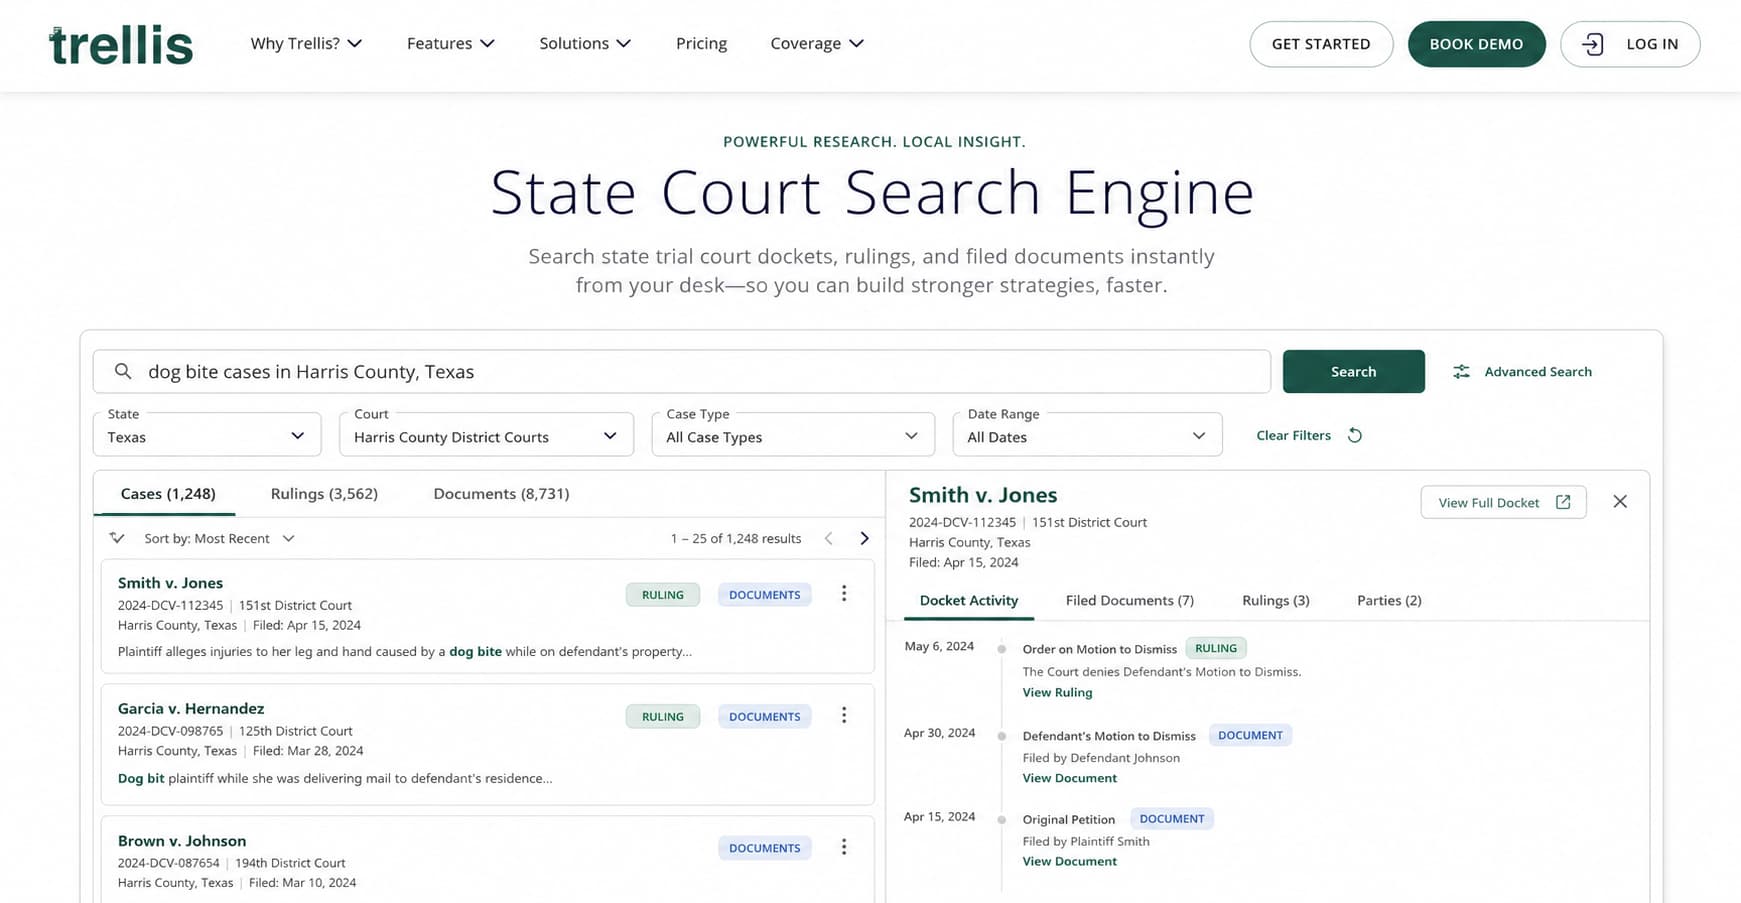
Task: Click 'Order on Motion to Dismiss' entry
Action: 1099,649
